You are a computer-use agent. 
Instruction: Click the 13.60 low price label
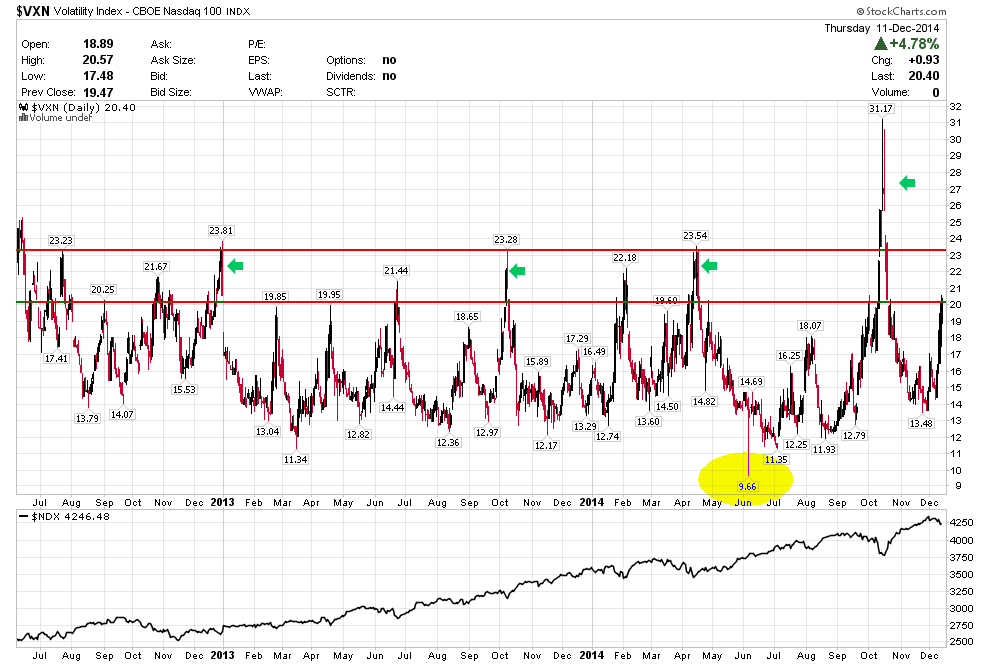tap(648, 422)
